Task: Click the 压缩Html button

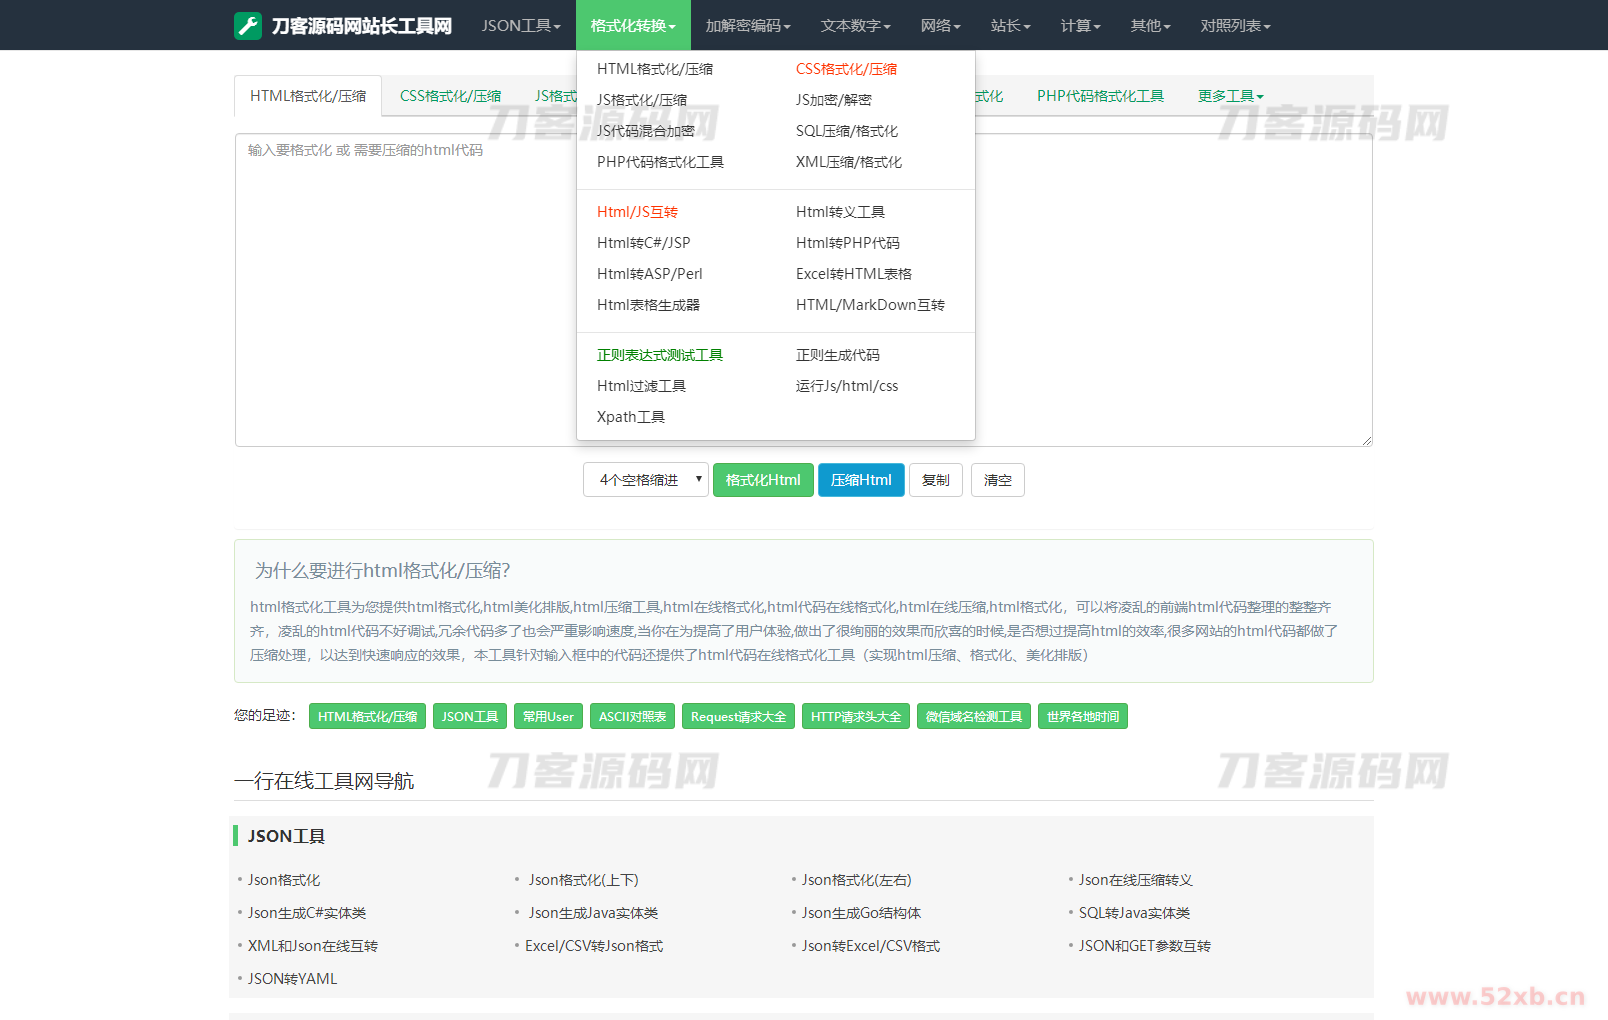Action: coord(860,480)
